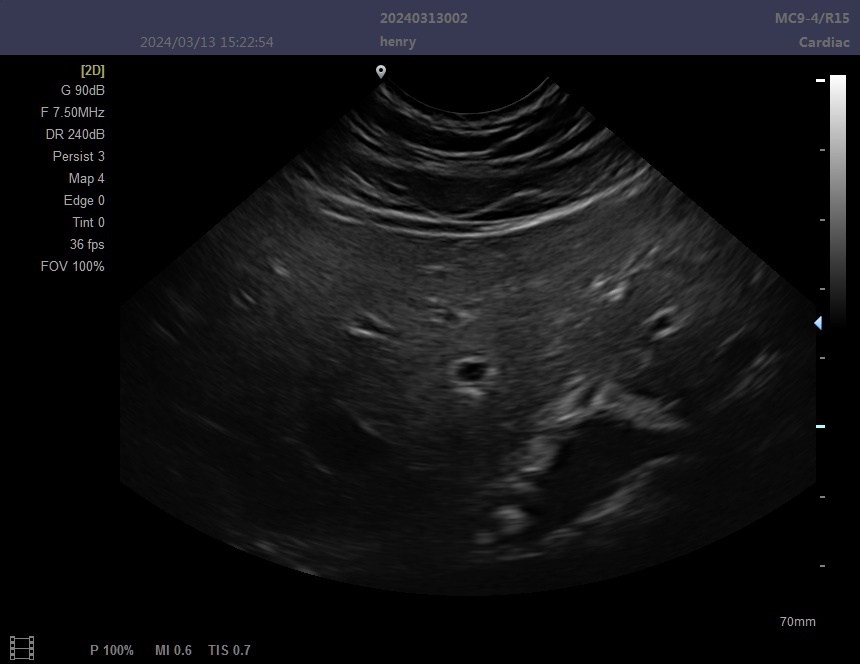
Task: Select the Persist 3 parameter
Action: click(x=78, y=157)
